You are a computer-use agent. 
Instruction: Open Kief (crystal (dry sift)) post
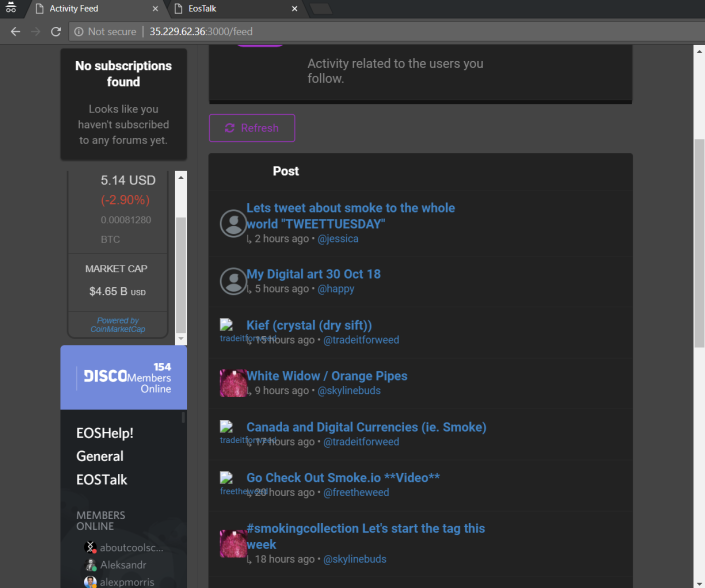point(309,325)
